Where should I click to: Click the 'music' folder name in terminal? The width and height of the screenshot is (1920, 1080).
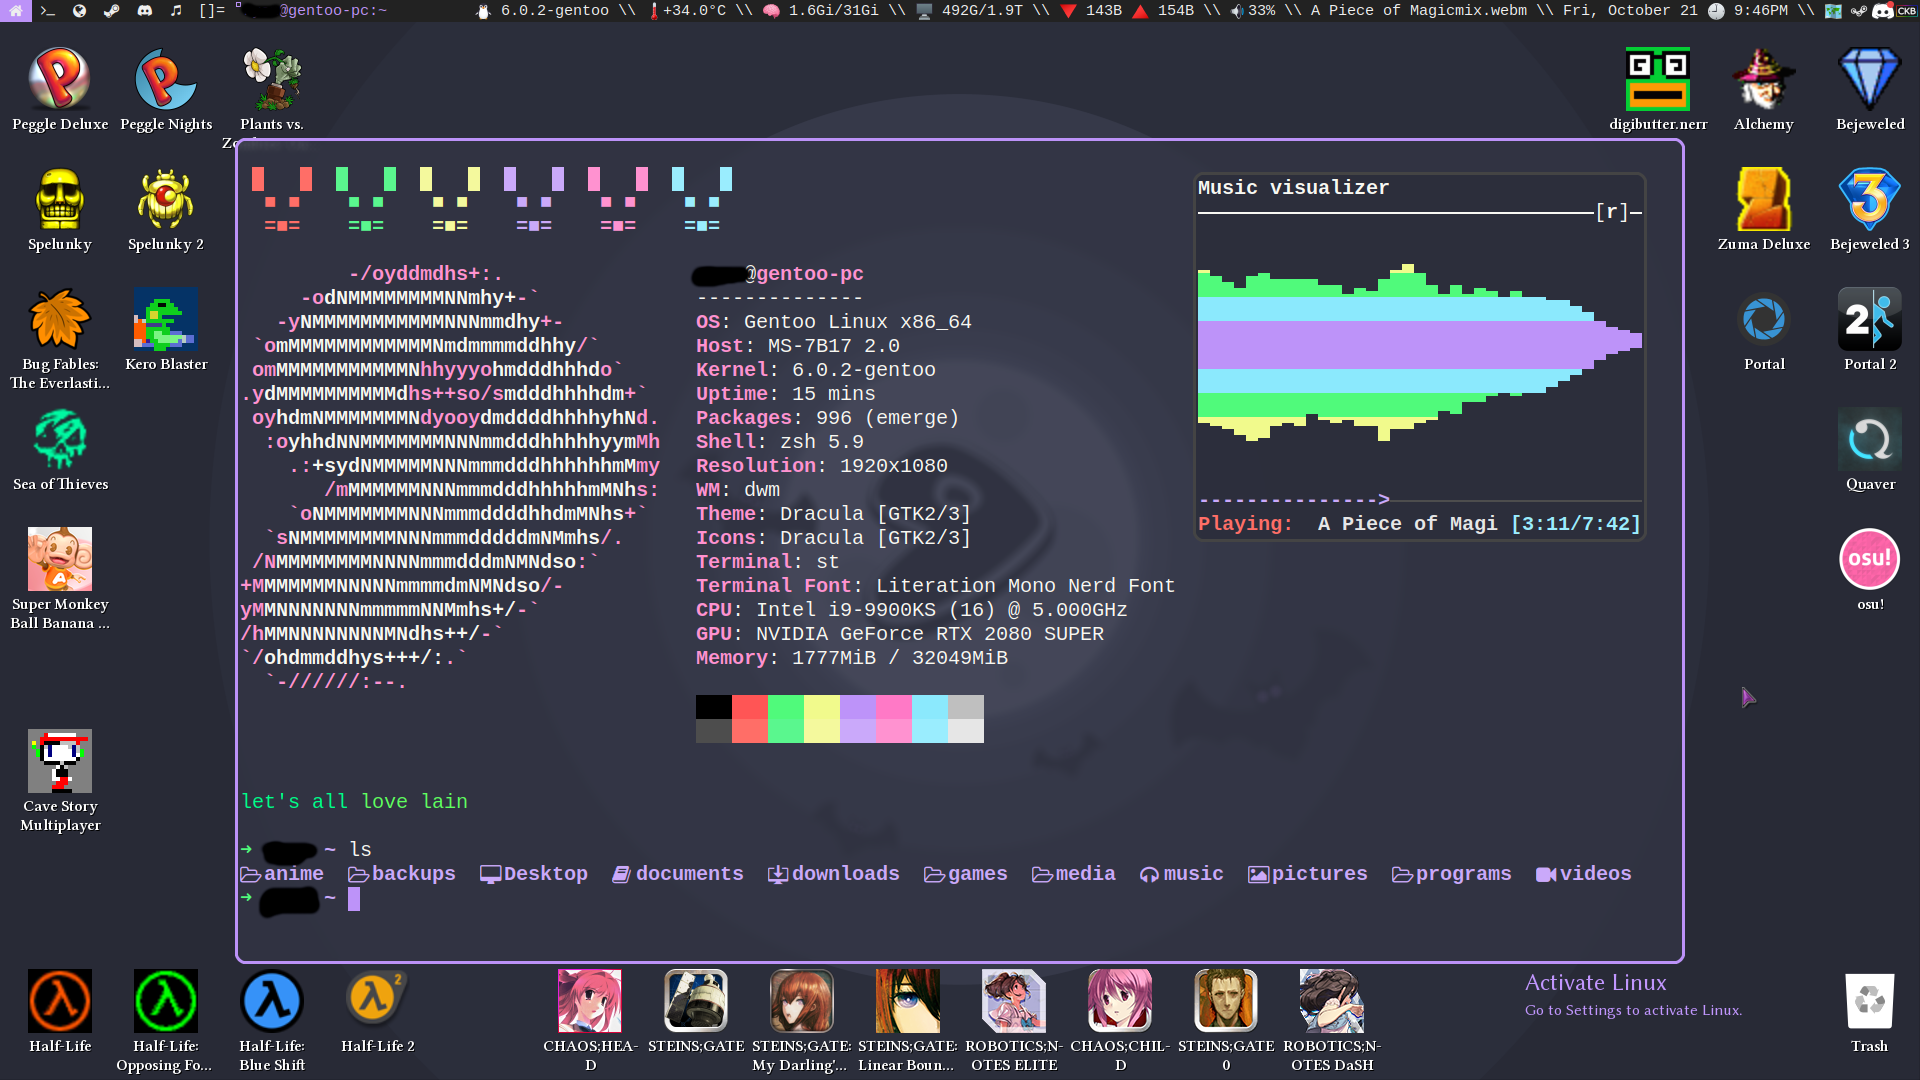1194,874
